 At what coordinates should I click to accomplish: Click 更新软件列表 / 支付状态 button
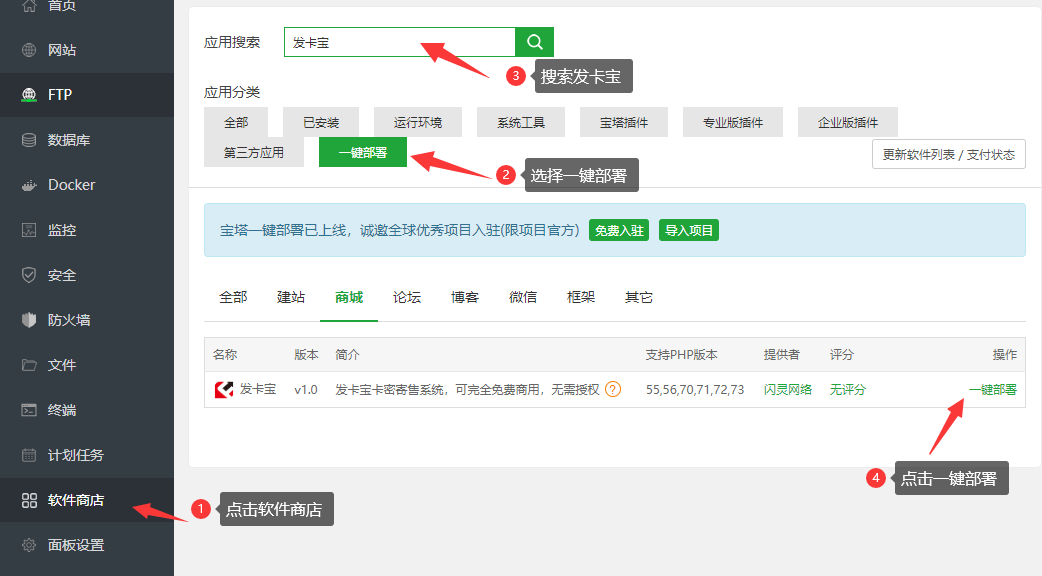tap(948, 154)
